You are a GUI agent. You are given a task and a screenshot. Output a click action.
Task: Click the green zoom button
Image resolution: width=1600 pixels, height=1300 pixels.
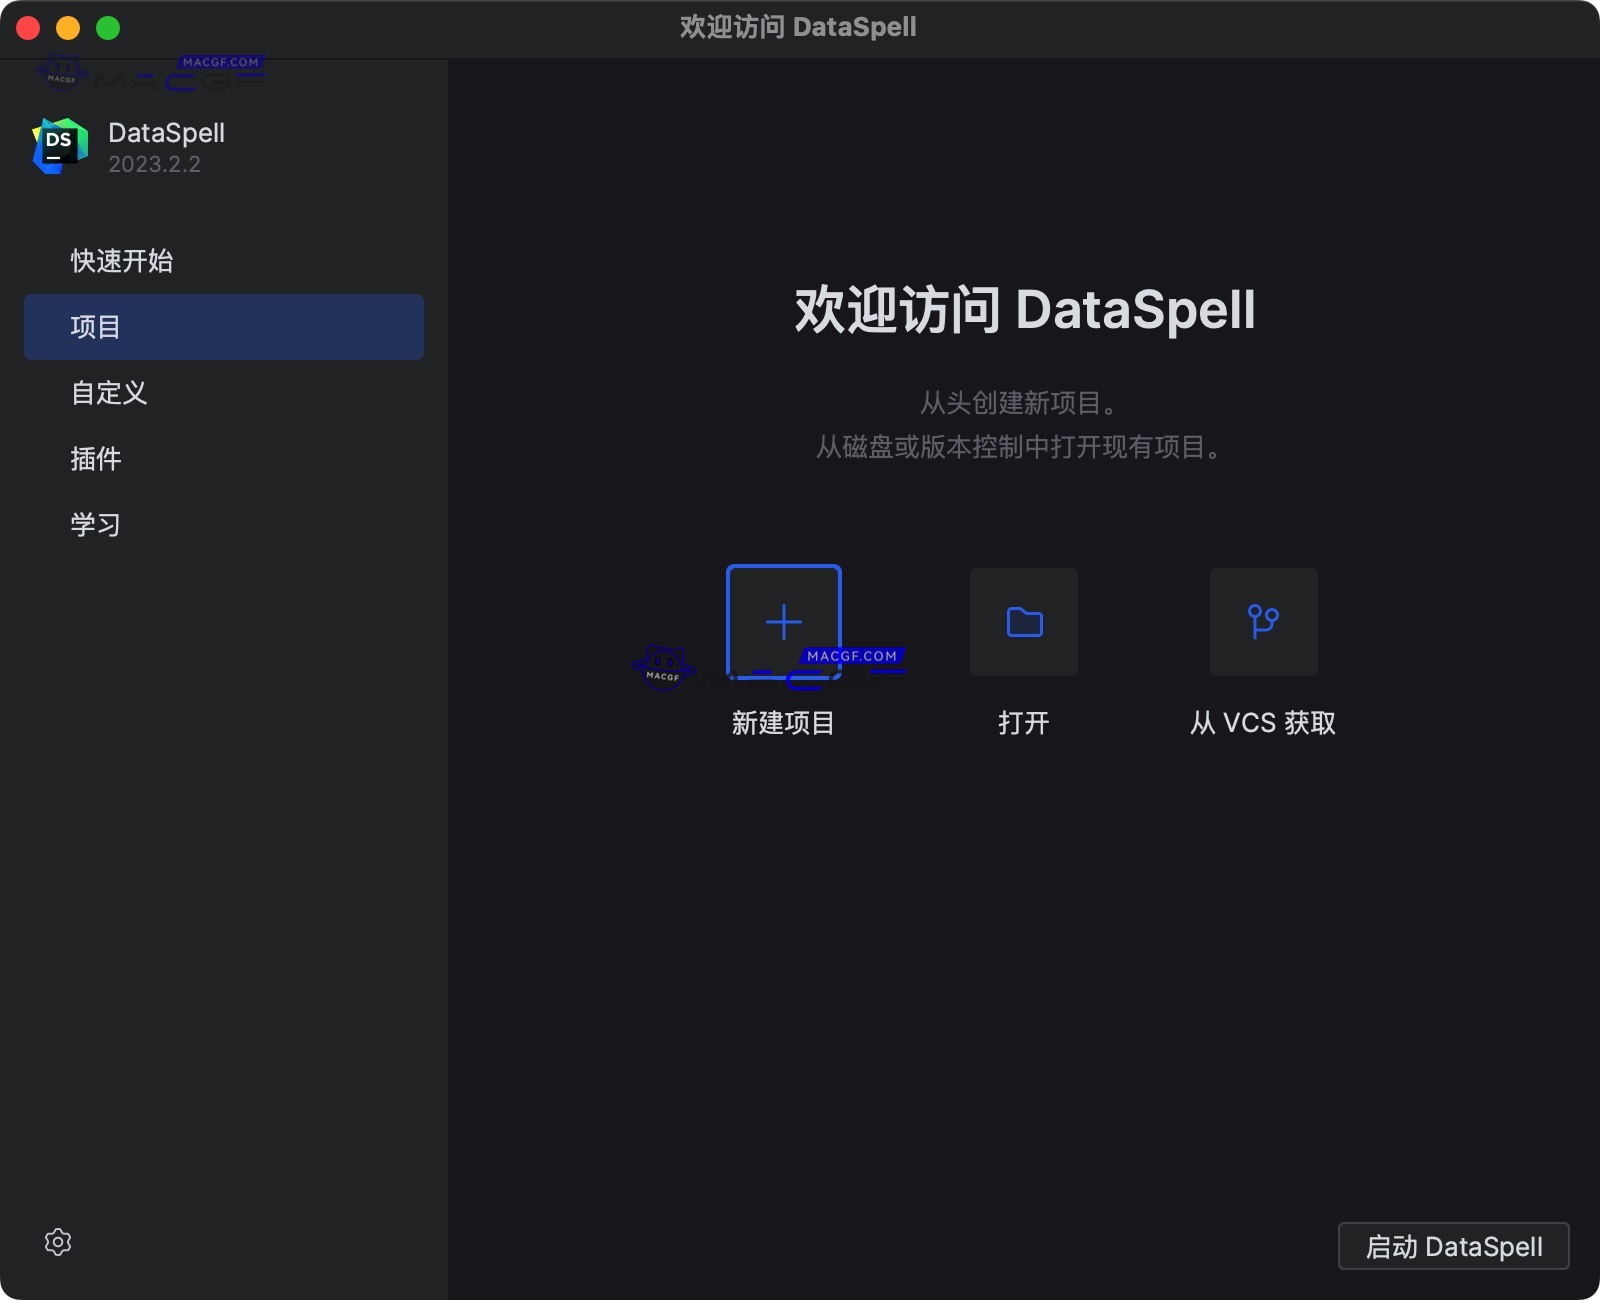coord(108,27)
